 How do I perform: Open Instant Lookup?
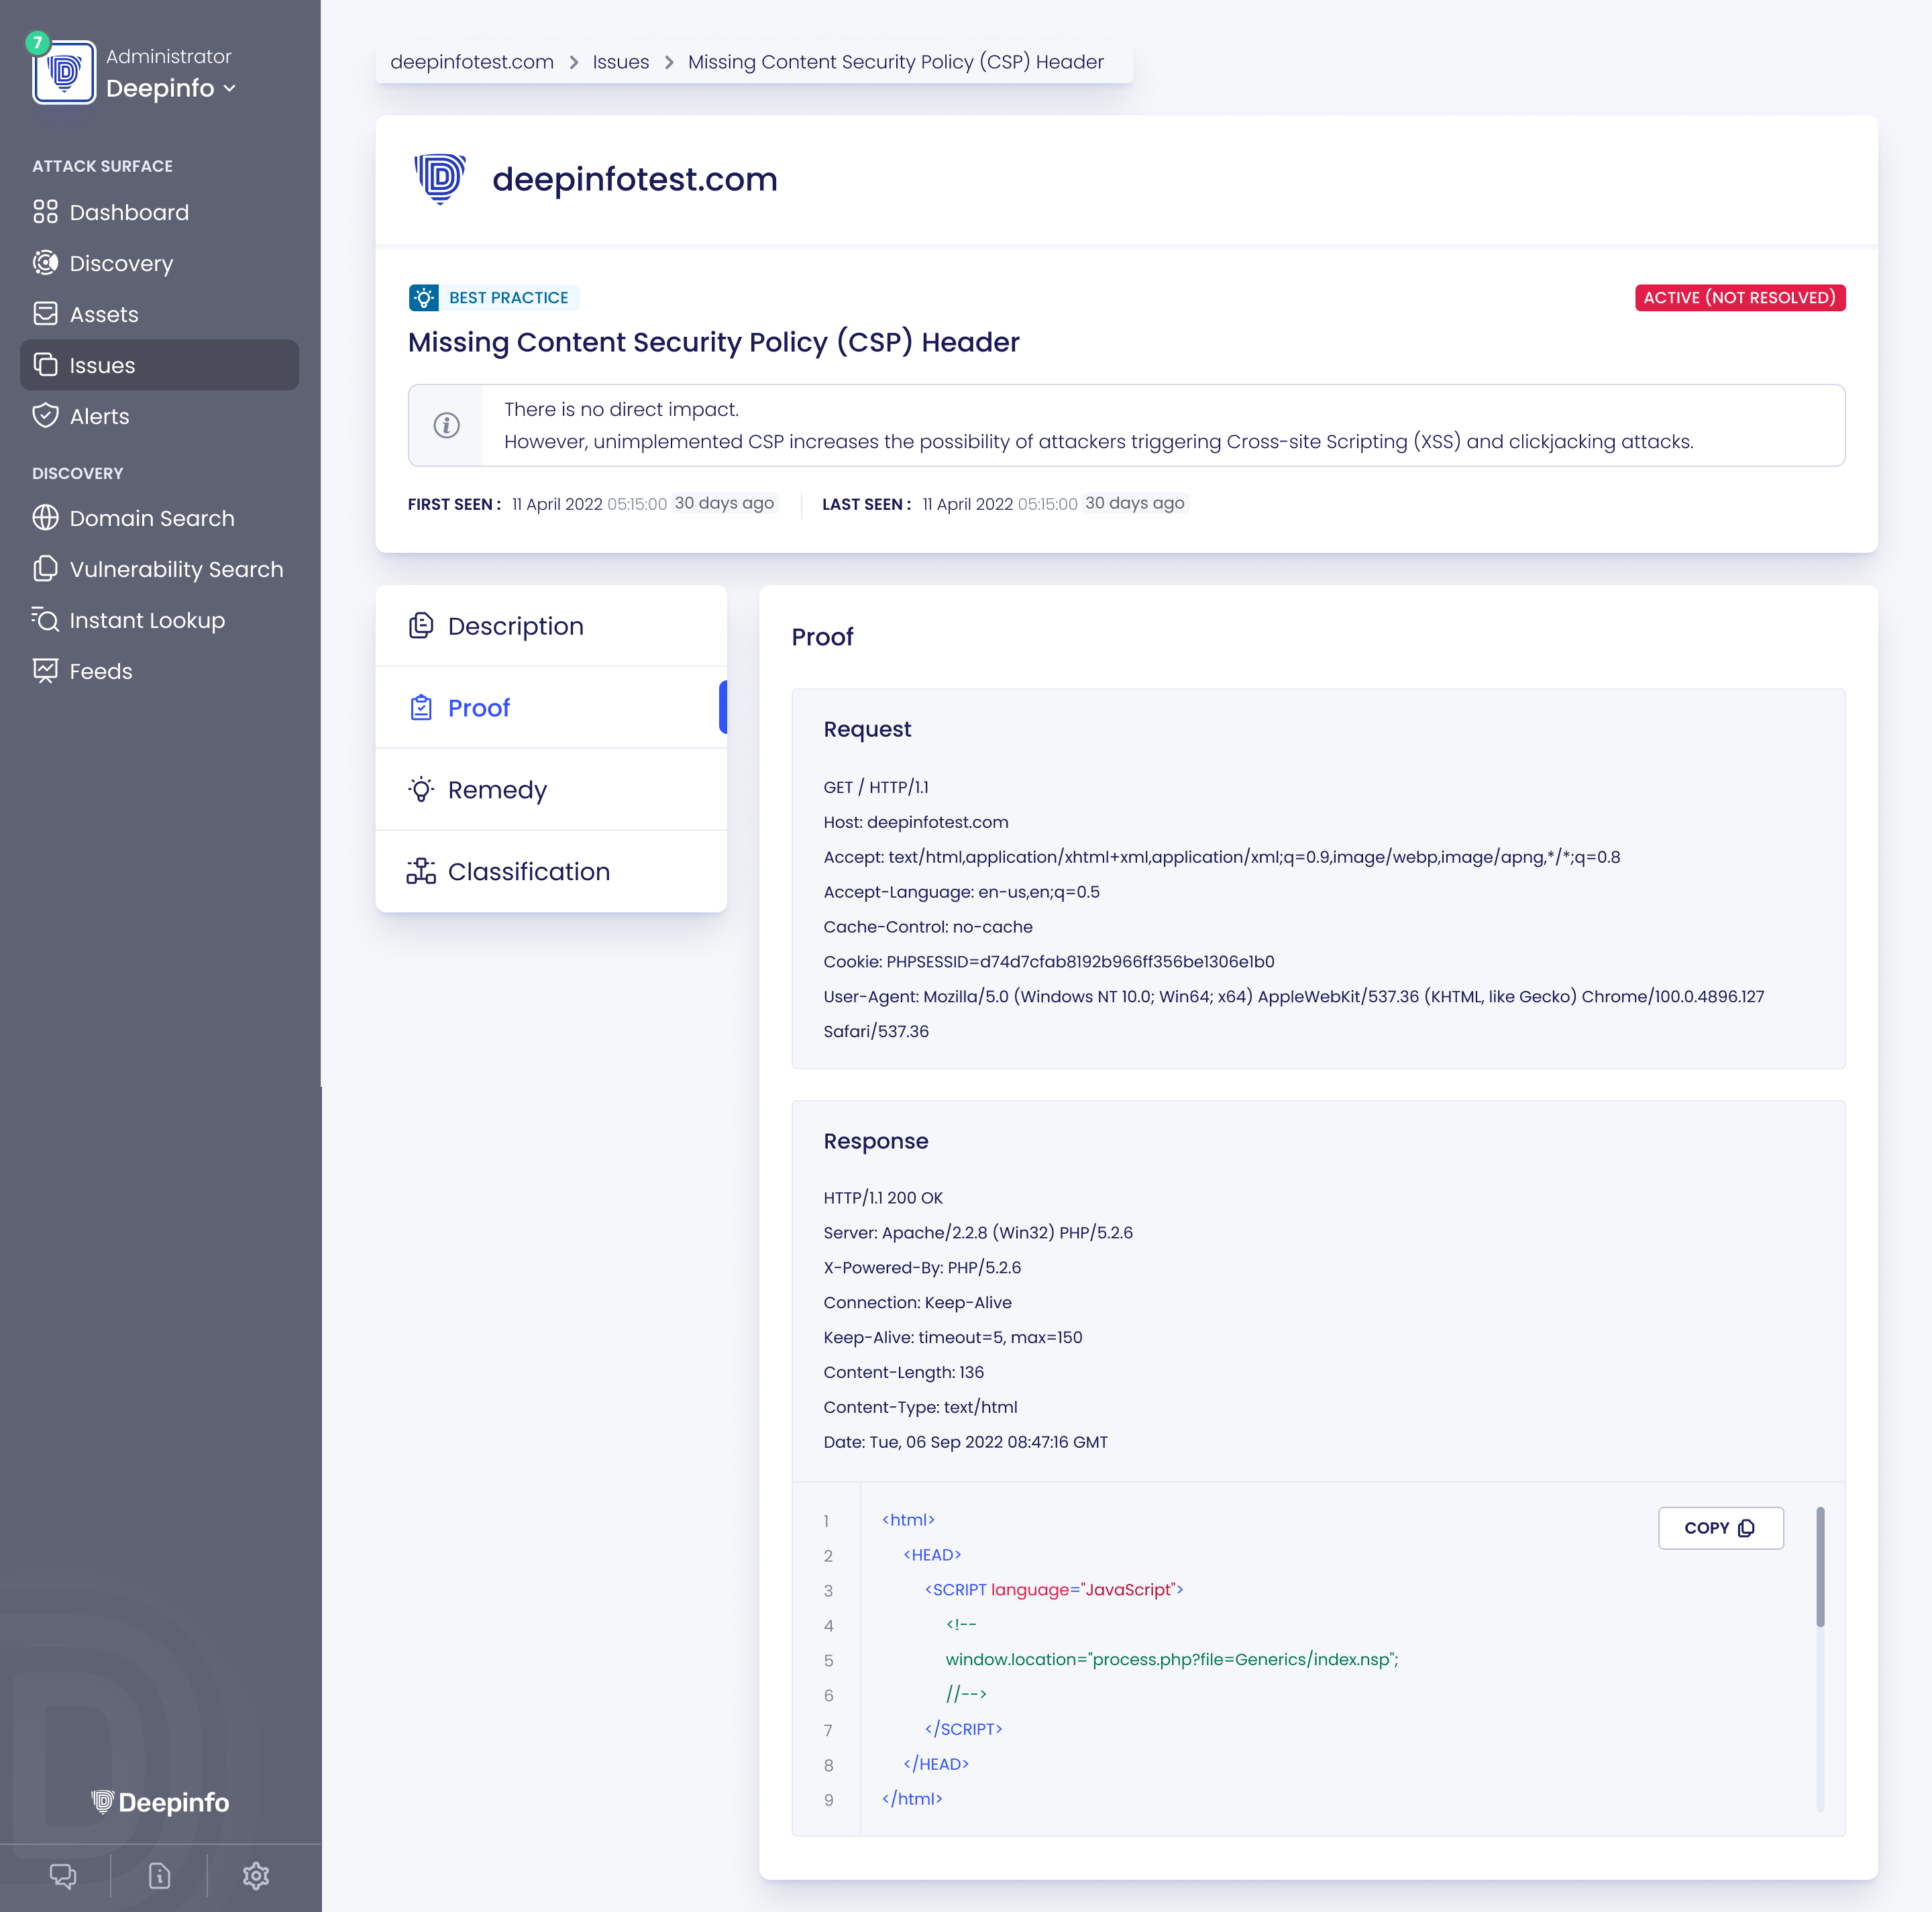click(x=147, y=620)
